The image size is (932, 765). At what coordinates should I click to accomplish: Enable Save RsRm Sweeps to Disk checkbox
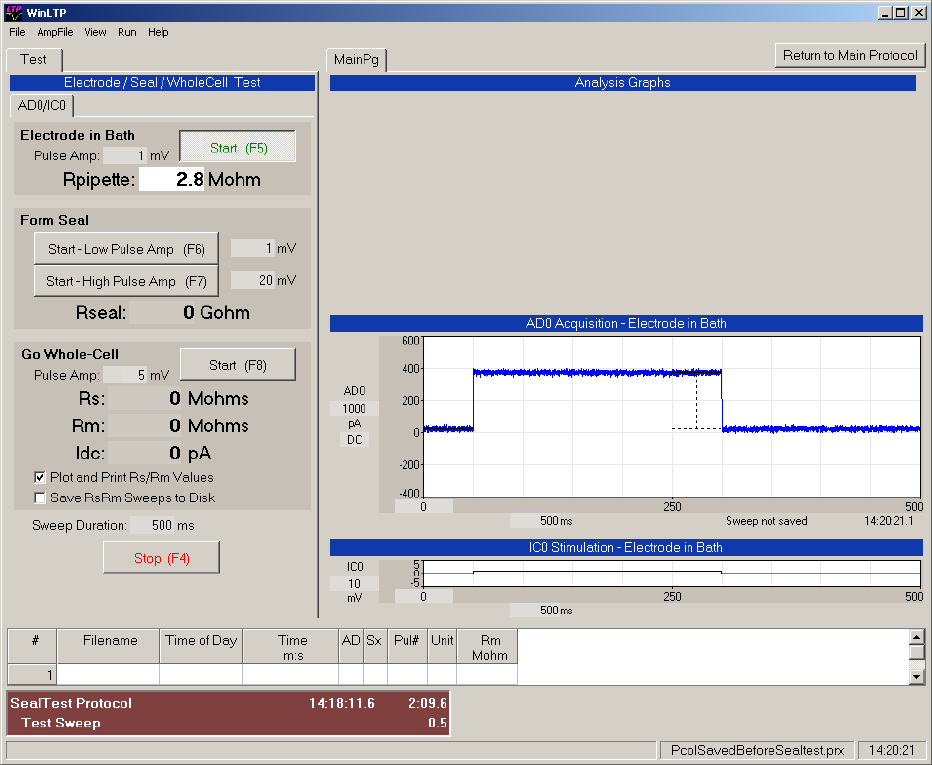point(41,497)
